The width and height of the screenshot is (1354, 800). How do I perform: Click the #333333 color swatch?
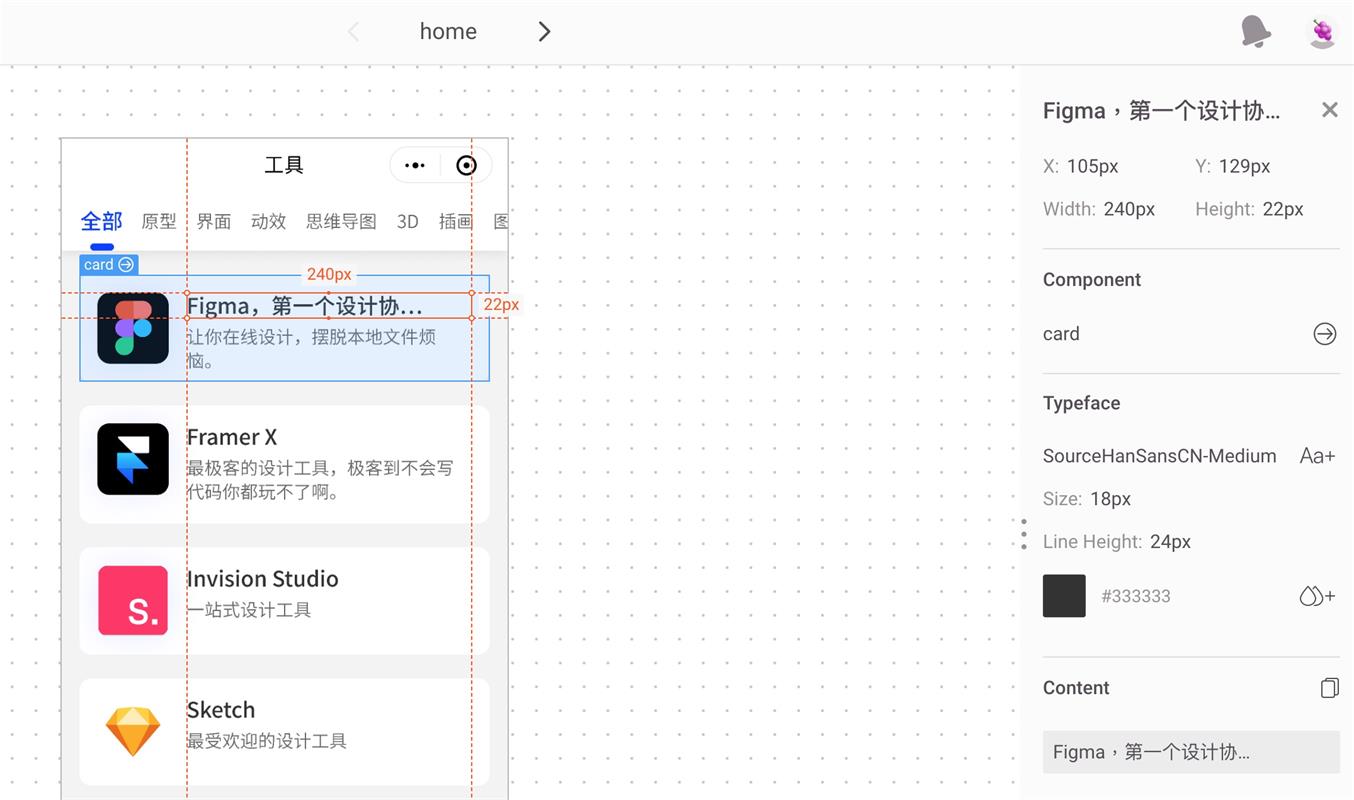(x=1064, y=596)
